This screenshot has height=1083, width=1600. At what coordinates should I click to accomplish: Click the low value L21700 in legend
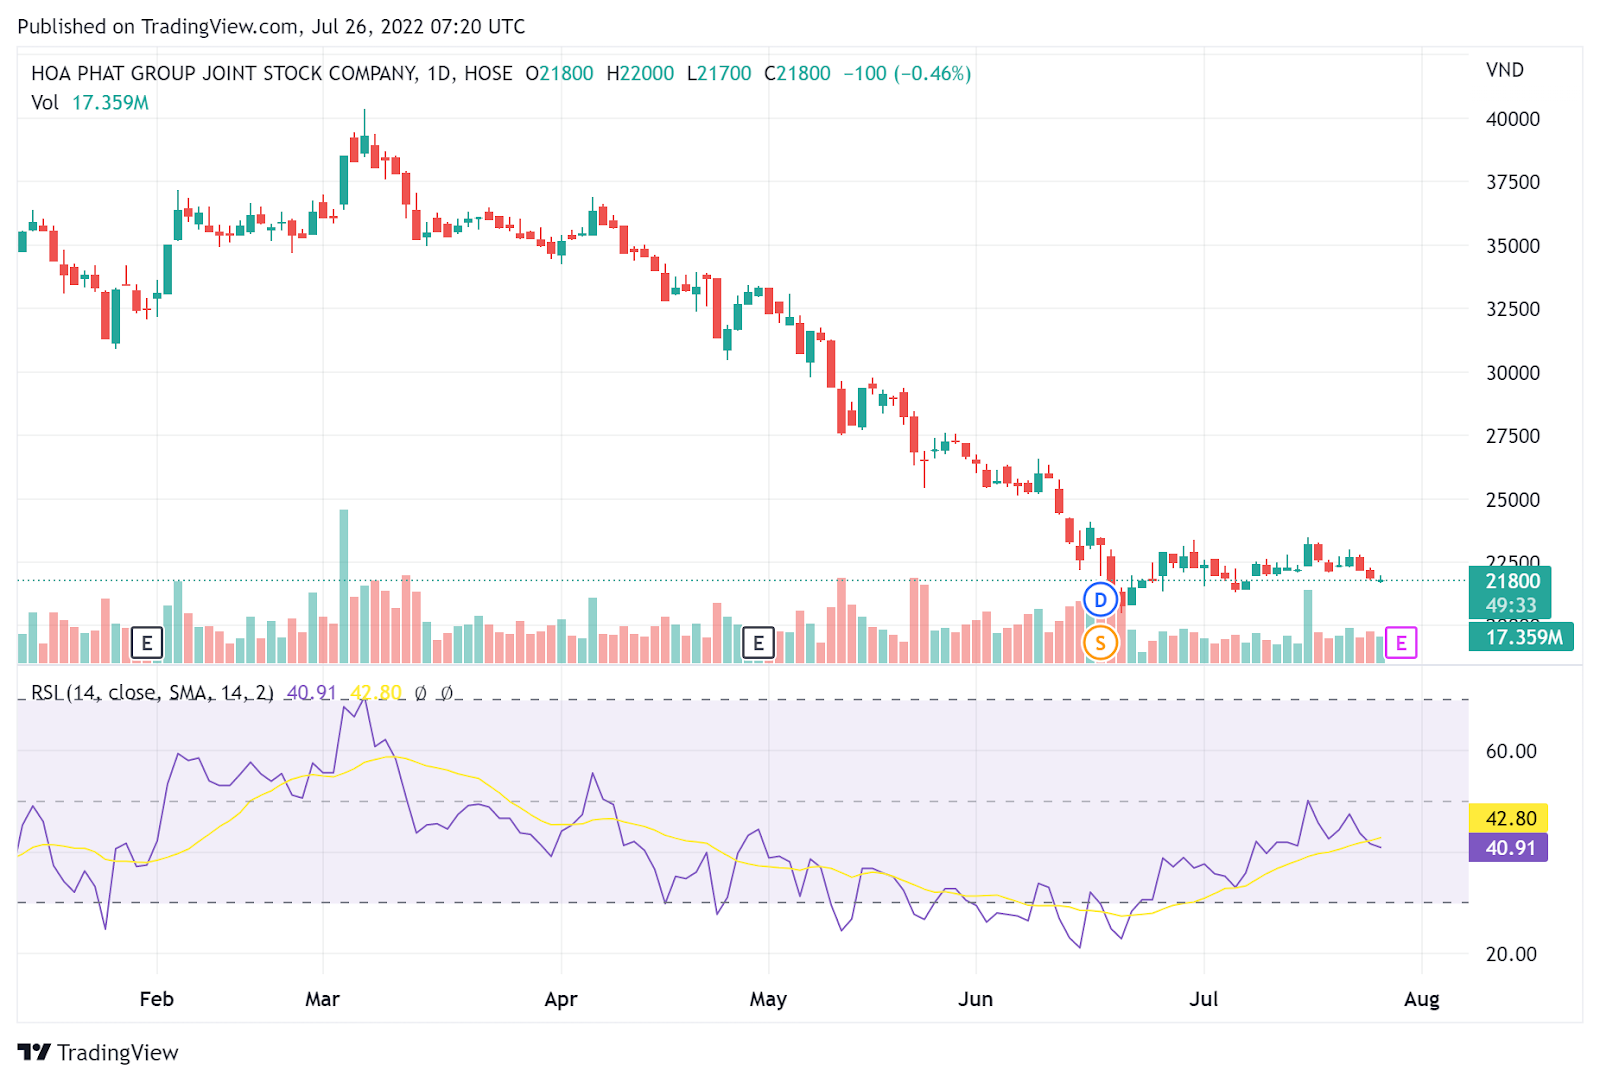pos(719,73)
